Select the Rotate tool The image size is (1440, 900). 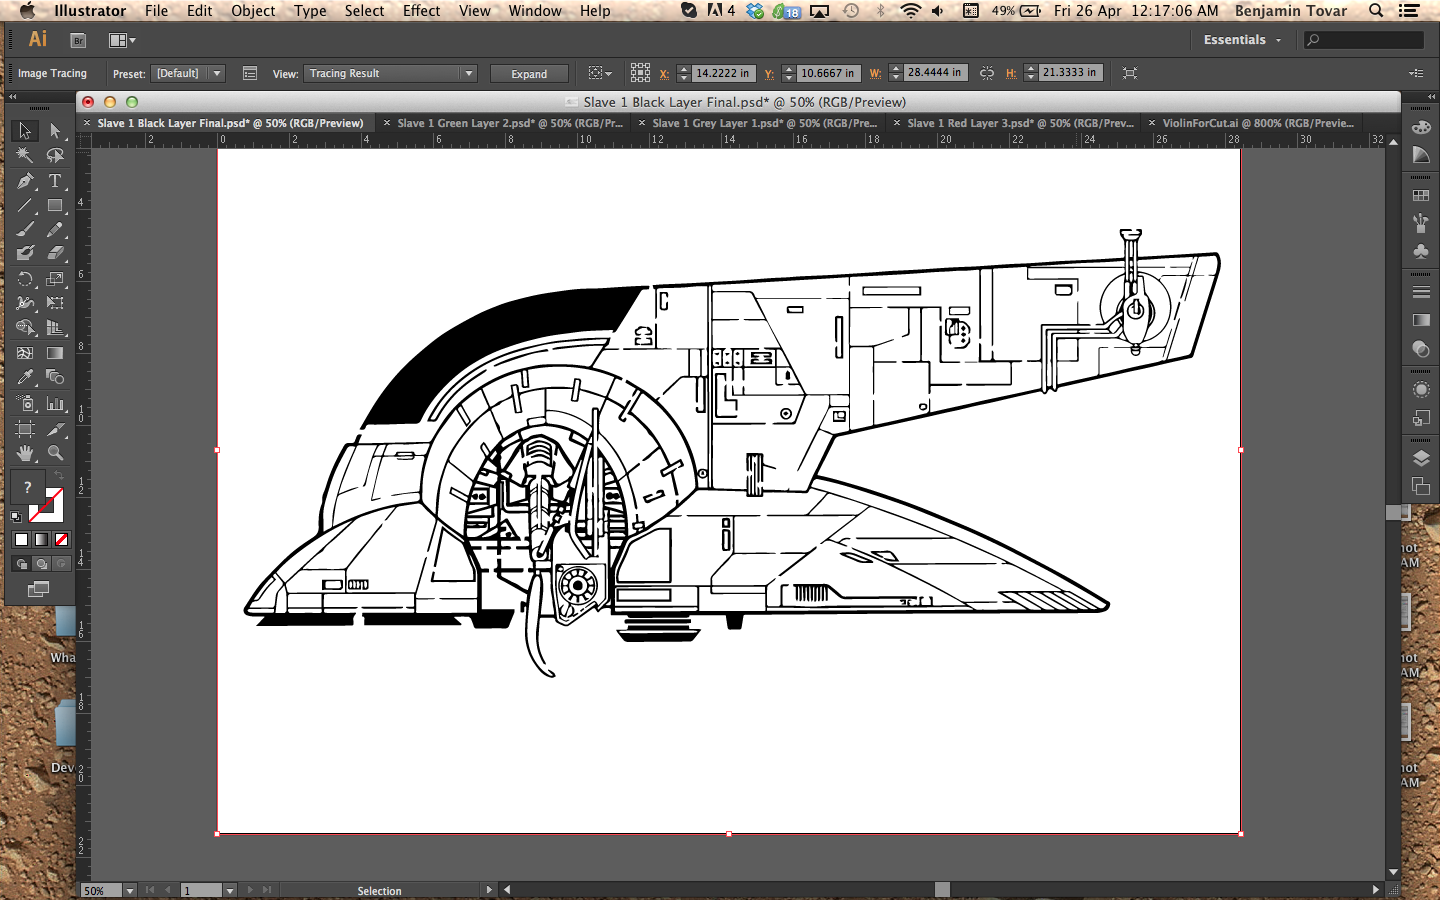tap(25, 279)
